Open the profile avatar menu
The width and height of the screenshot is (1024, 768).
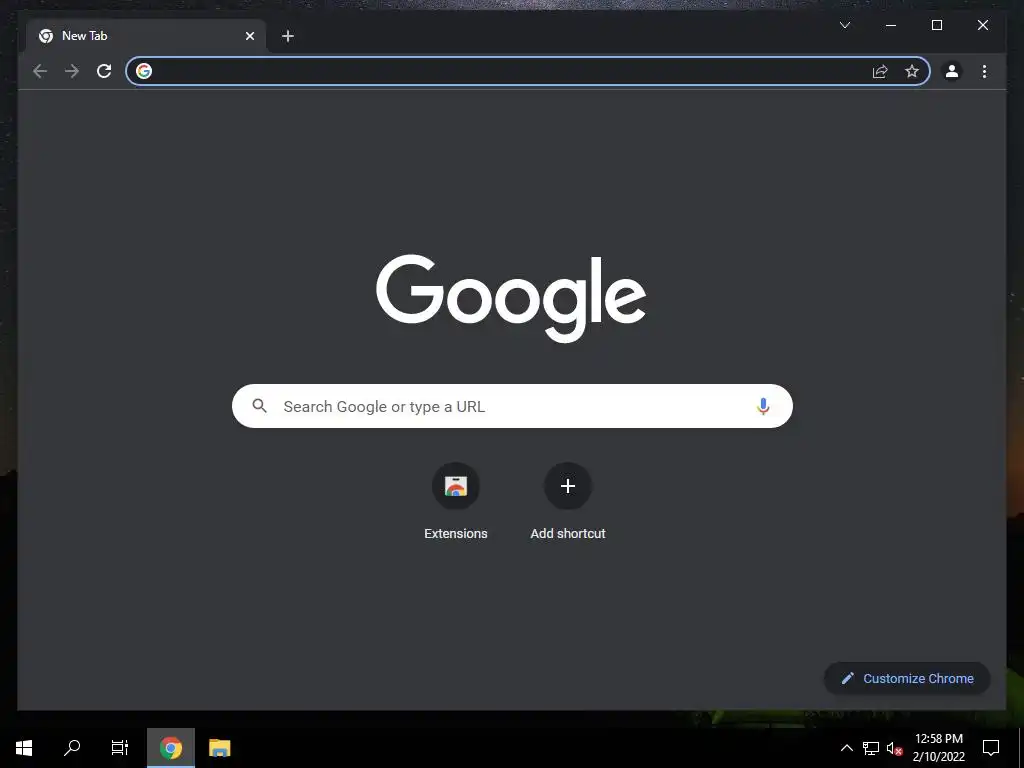952,71
